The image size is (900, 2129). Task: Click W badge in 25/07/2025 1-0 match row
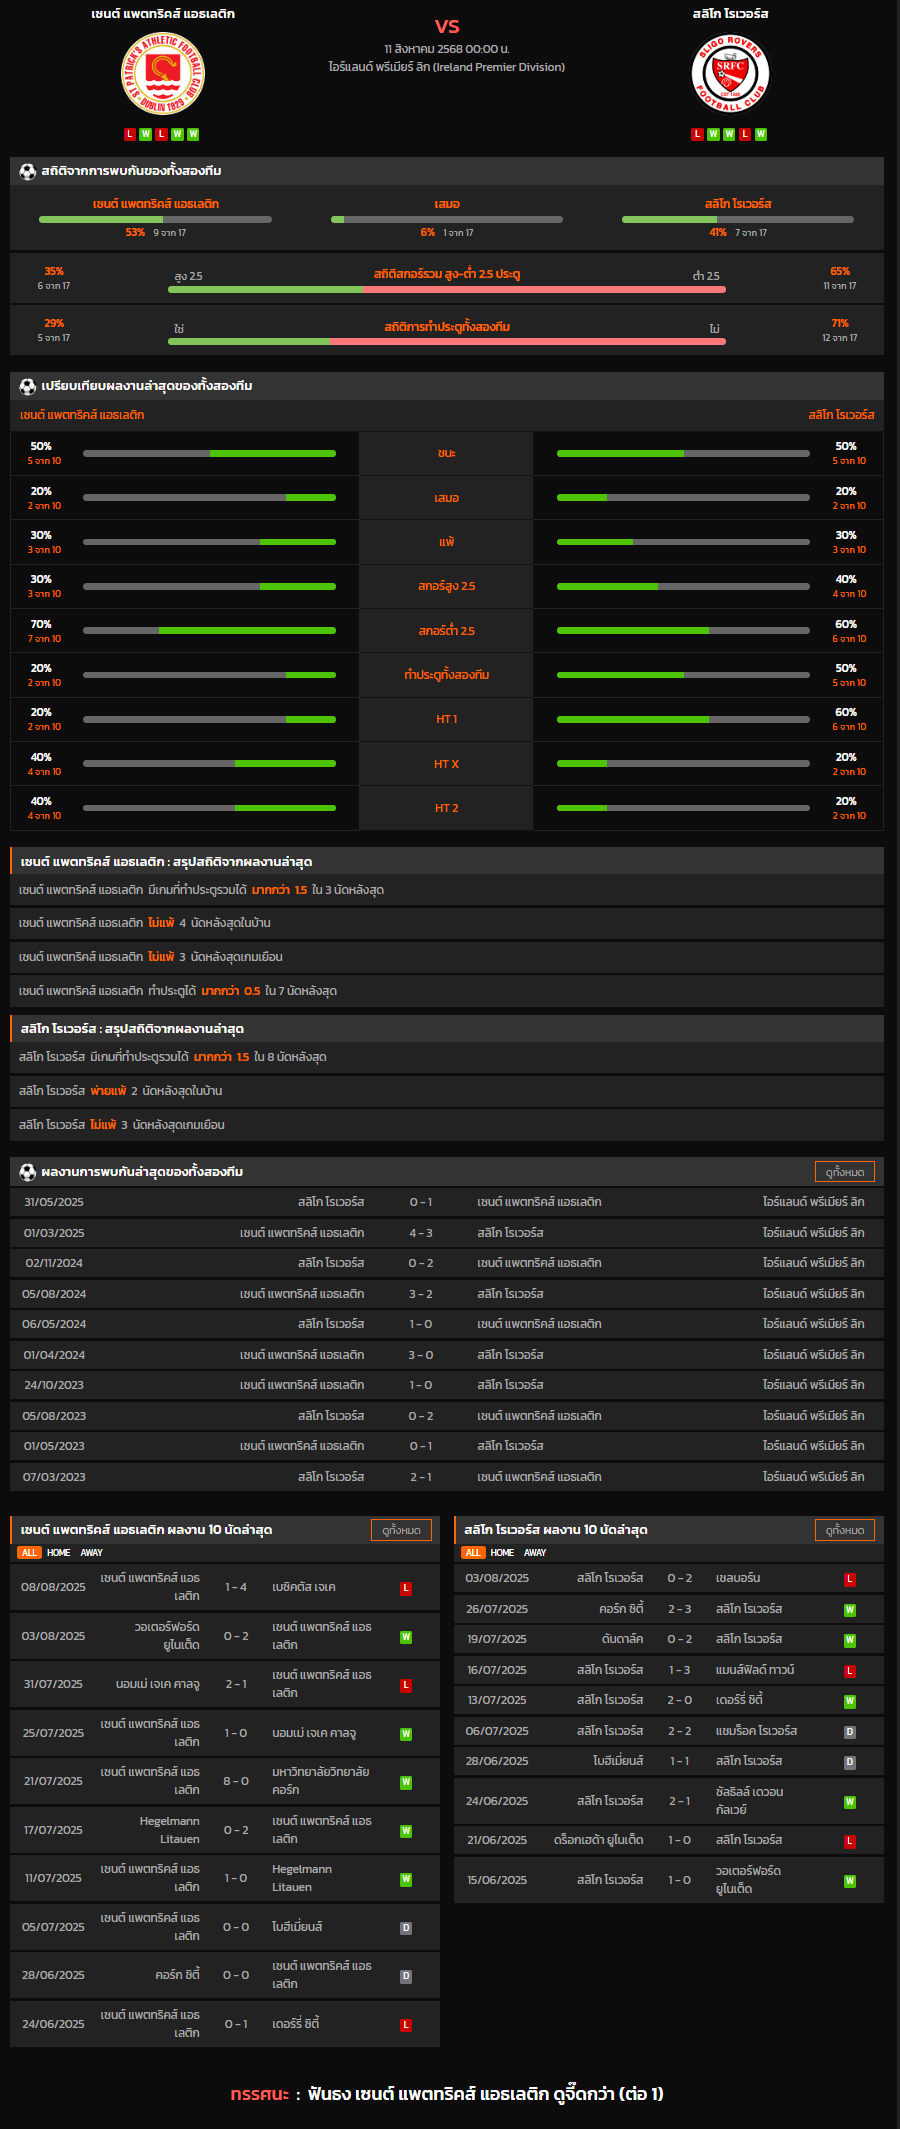(406, 1734)
